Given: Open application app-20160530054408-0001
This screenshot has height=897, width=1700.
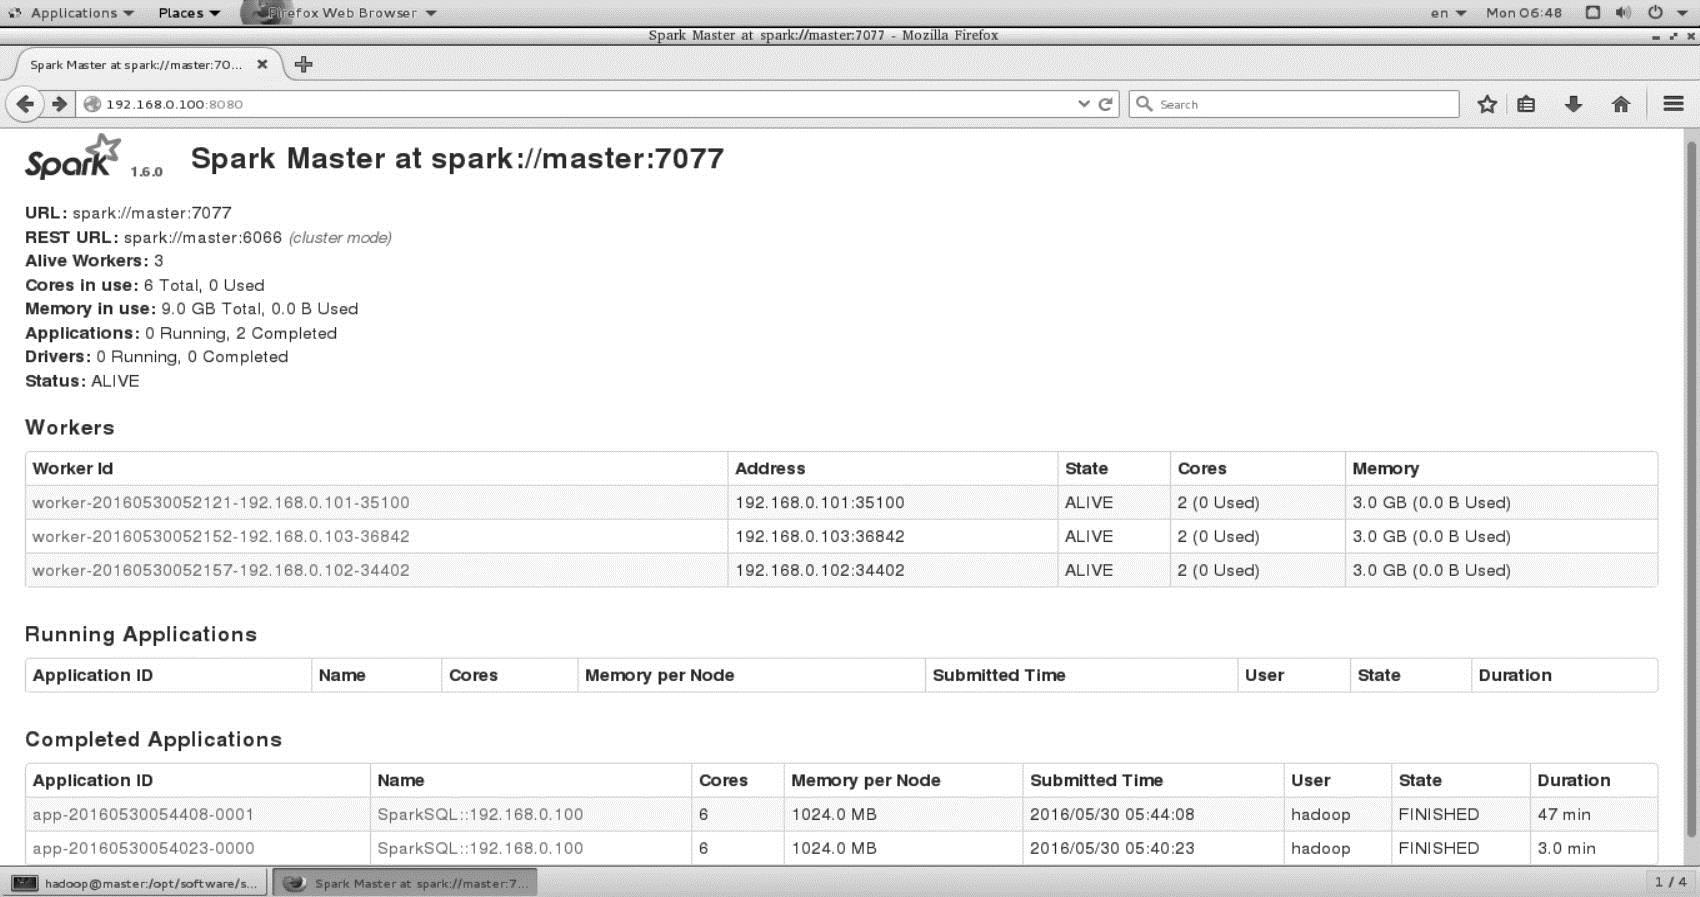Looking at the screenshot, I should (143, 814).
